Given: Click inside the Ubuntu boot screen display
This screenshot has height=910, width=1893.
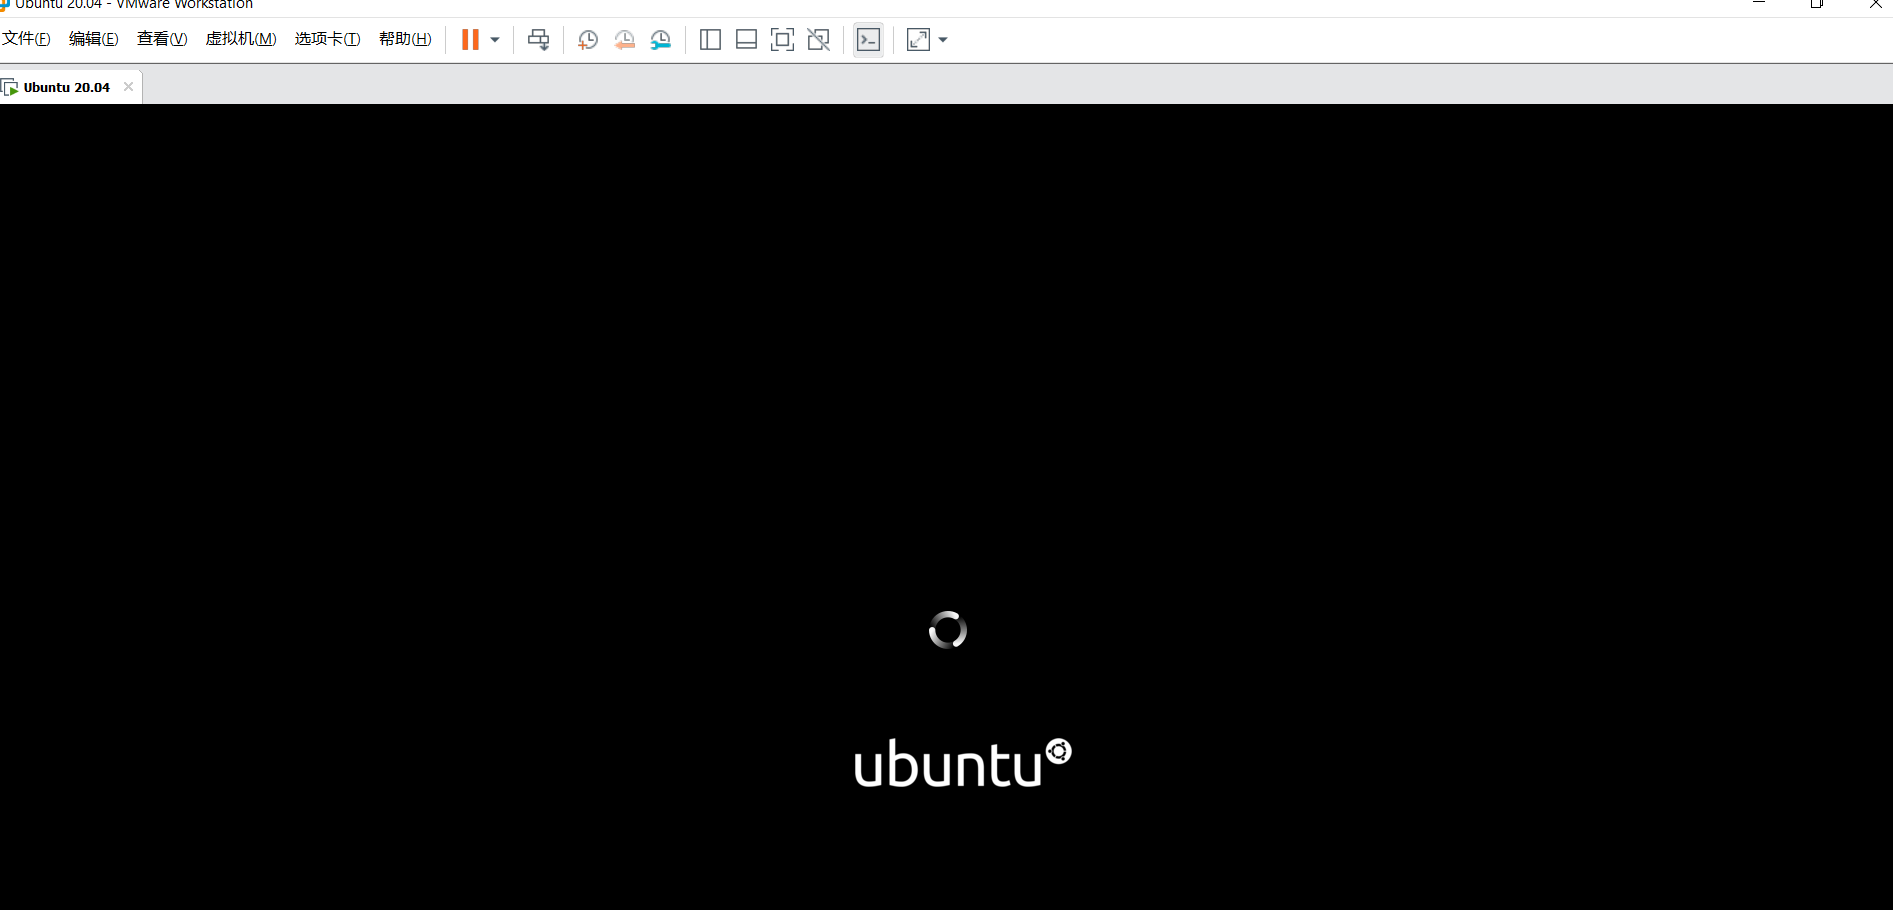Looking at the screenshot, I should coord(946,507).
